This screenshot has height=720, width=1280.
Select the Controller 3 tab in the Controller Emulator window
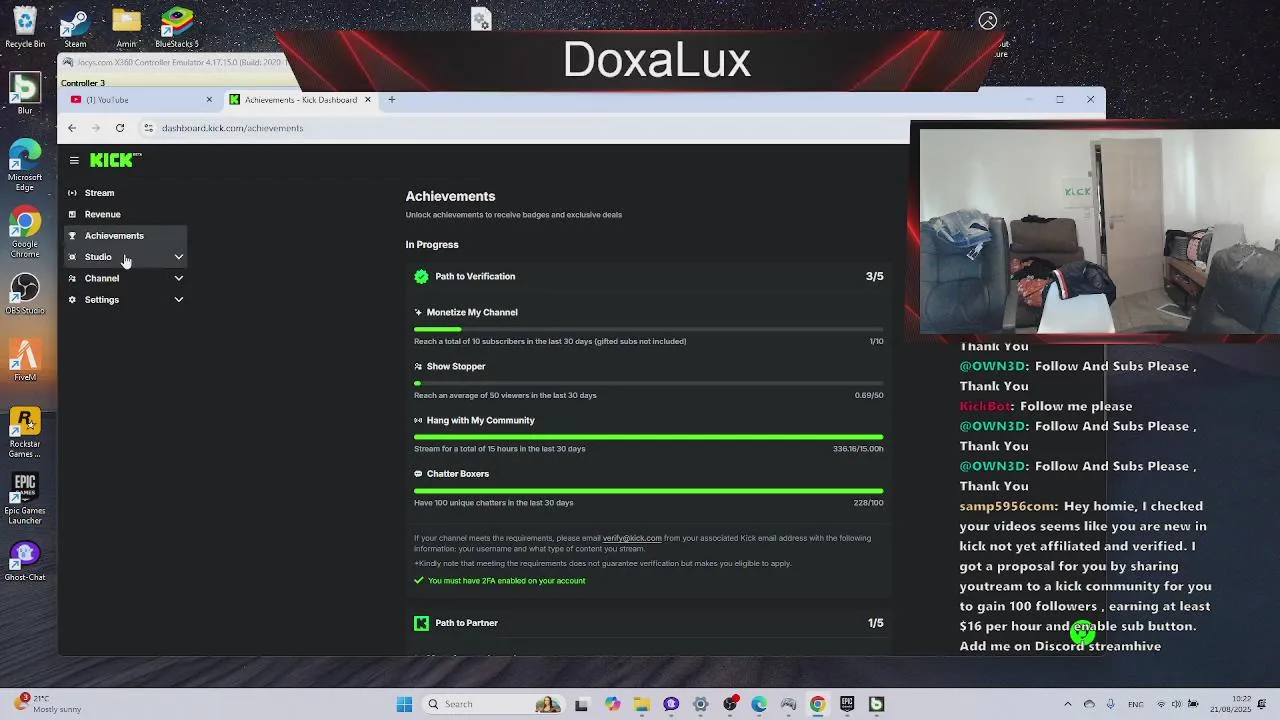click(x=83, y=83)
